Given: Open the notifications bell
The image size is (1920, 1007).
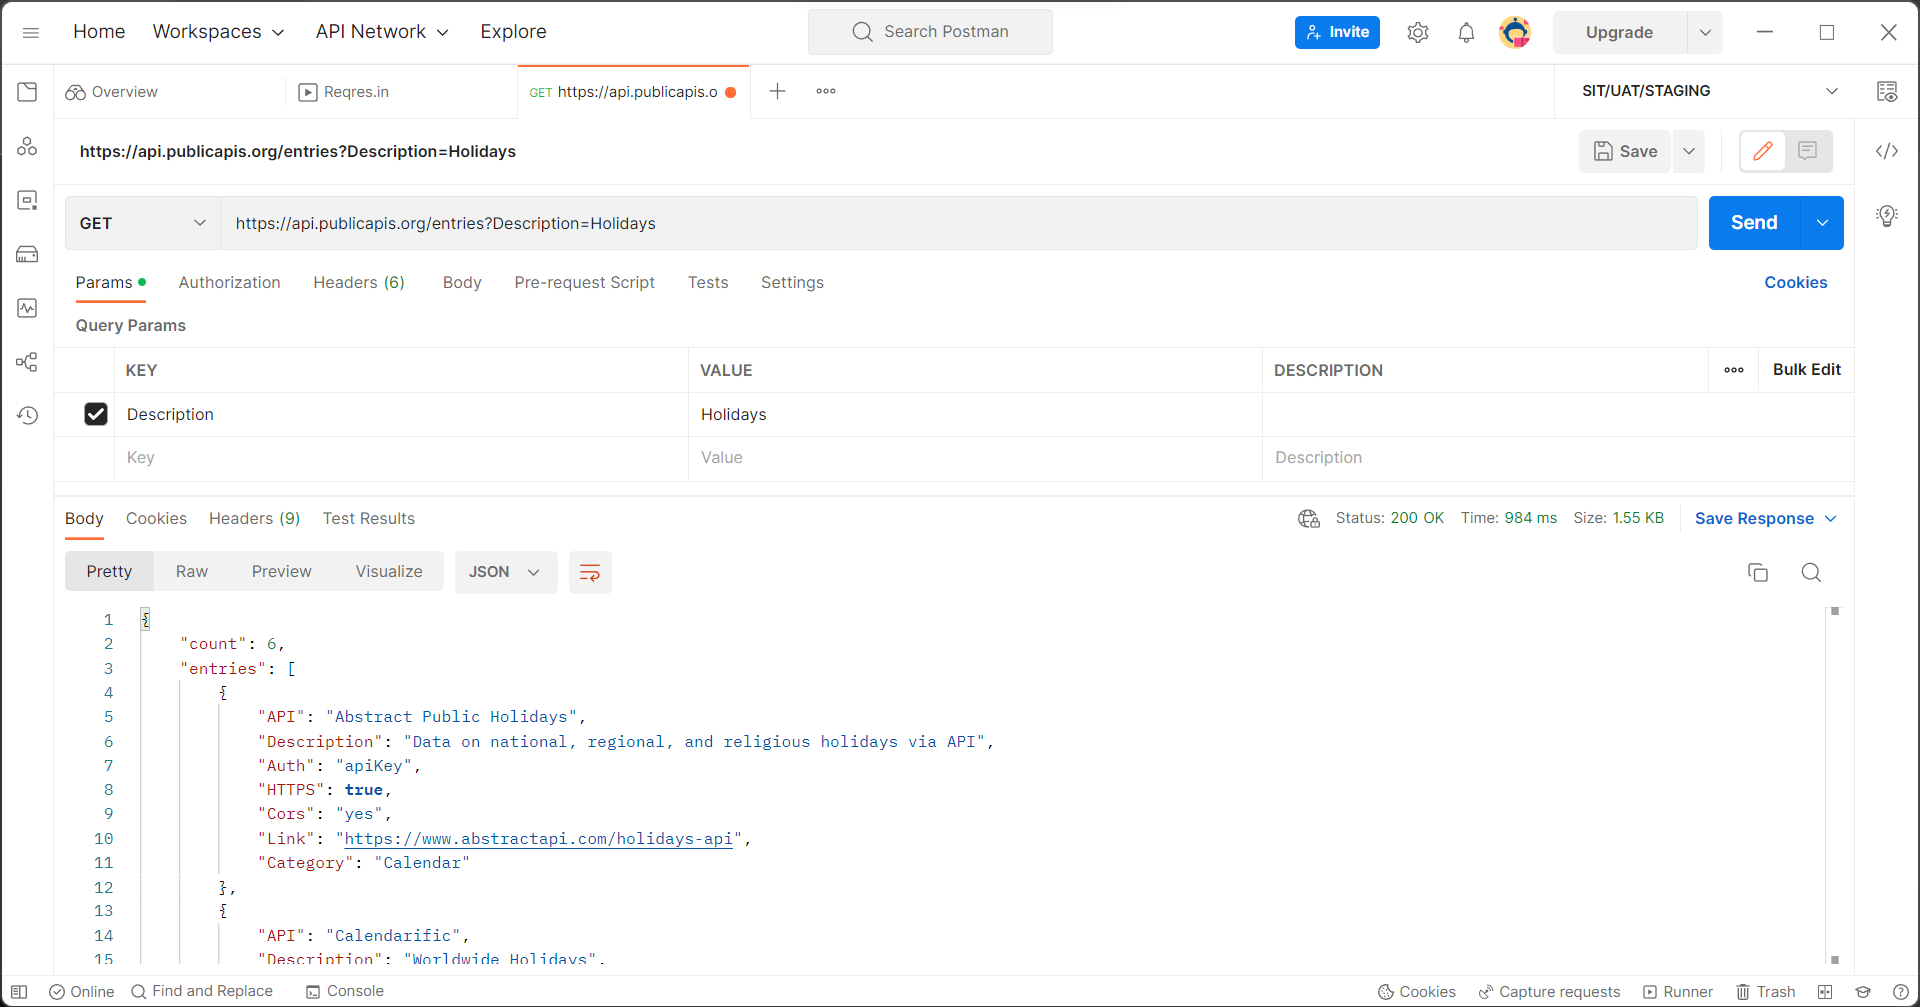Looking at the screenshot, I should pyautogui.click(x=1466, y=32).
